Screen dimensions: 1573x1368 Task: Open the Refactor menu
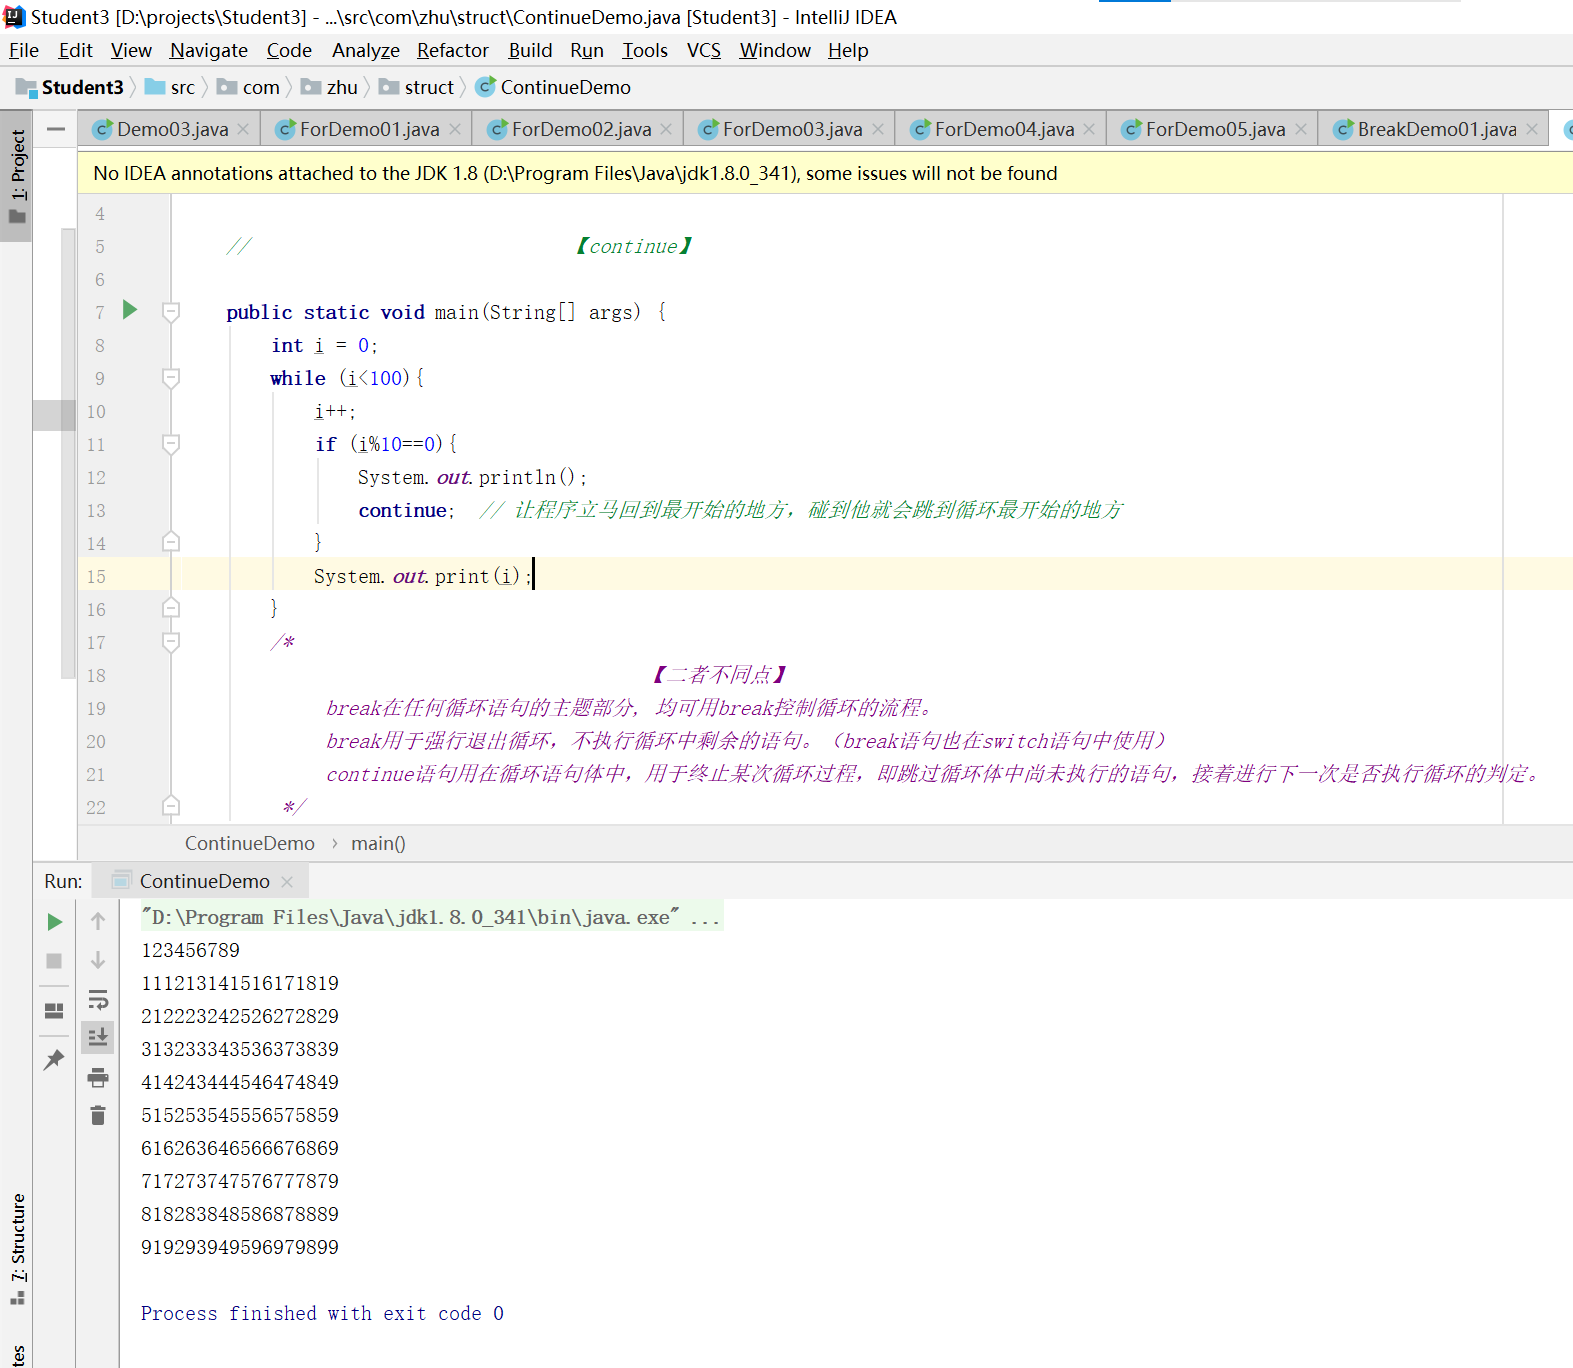coord(452,50)
